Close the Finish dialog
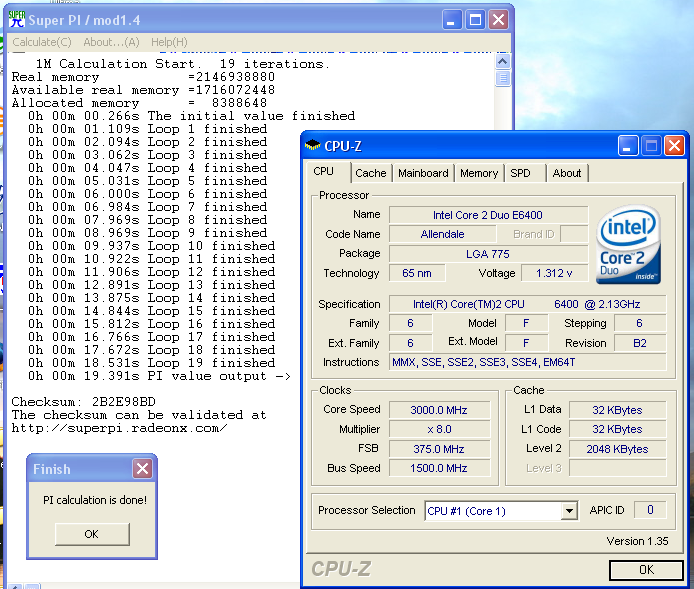 click(x=143, y=468)
